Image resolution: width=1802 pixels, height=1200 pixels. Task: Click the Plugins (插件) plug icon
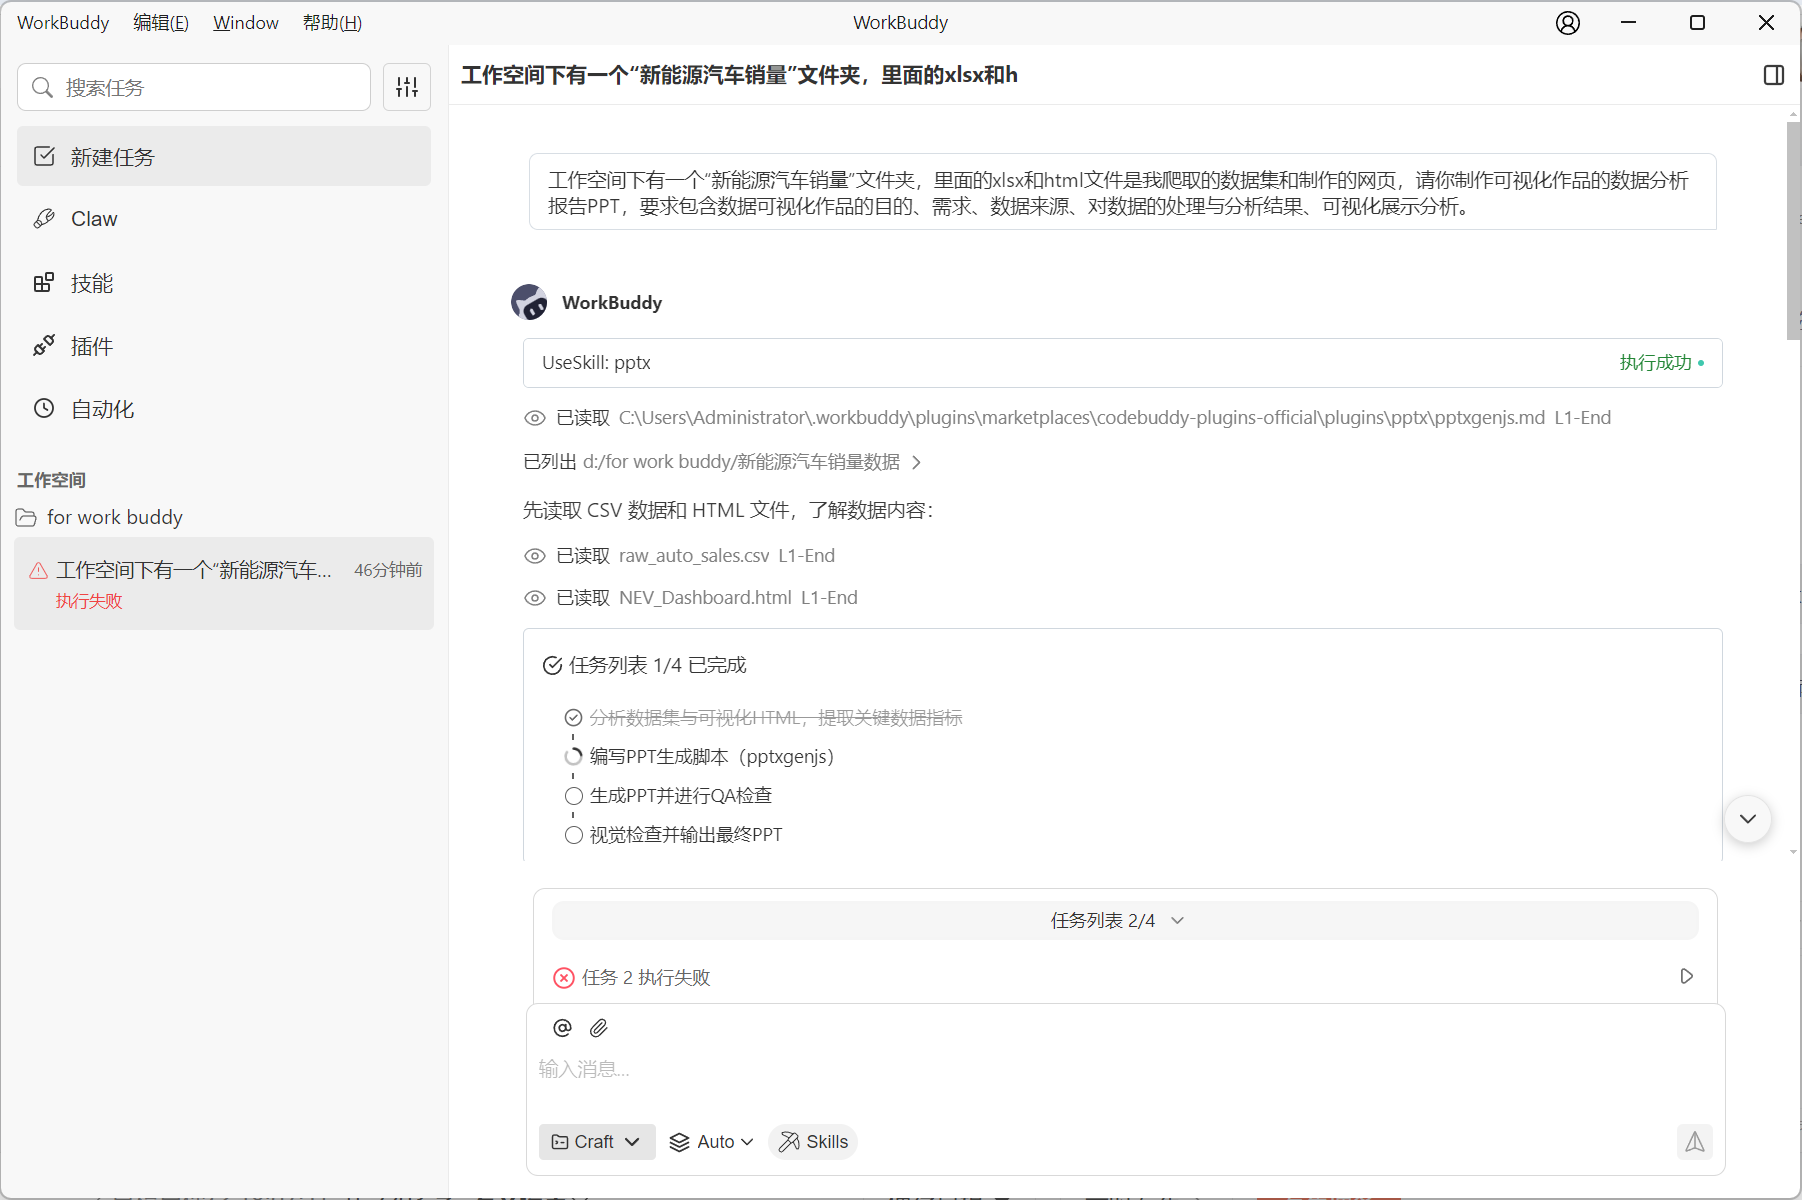click(44, 346)
